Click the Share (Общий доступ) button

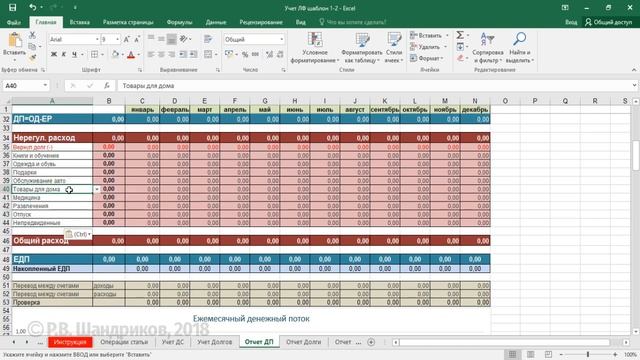pos(609,22)
